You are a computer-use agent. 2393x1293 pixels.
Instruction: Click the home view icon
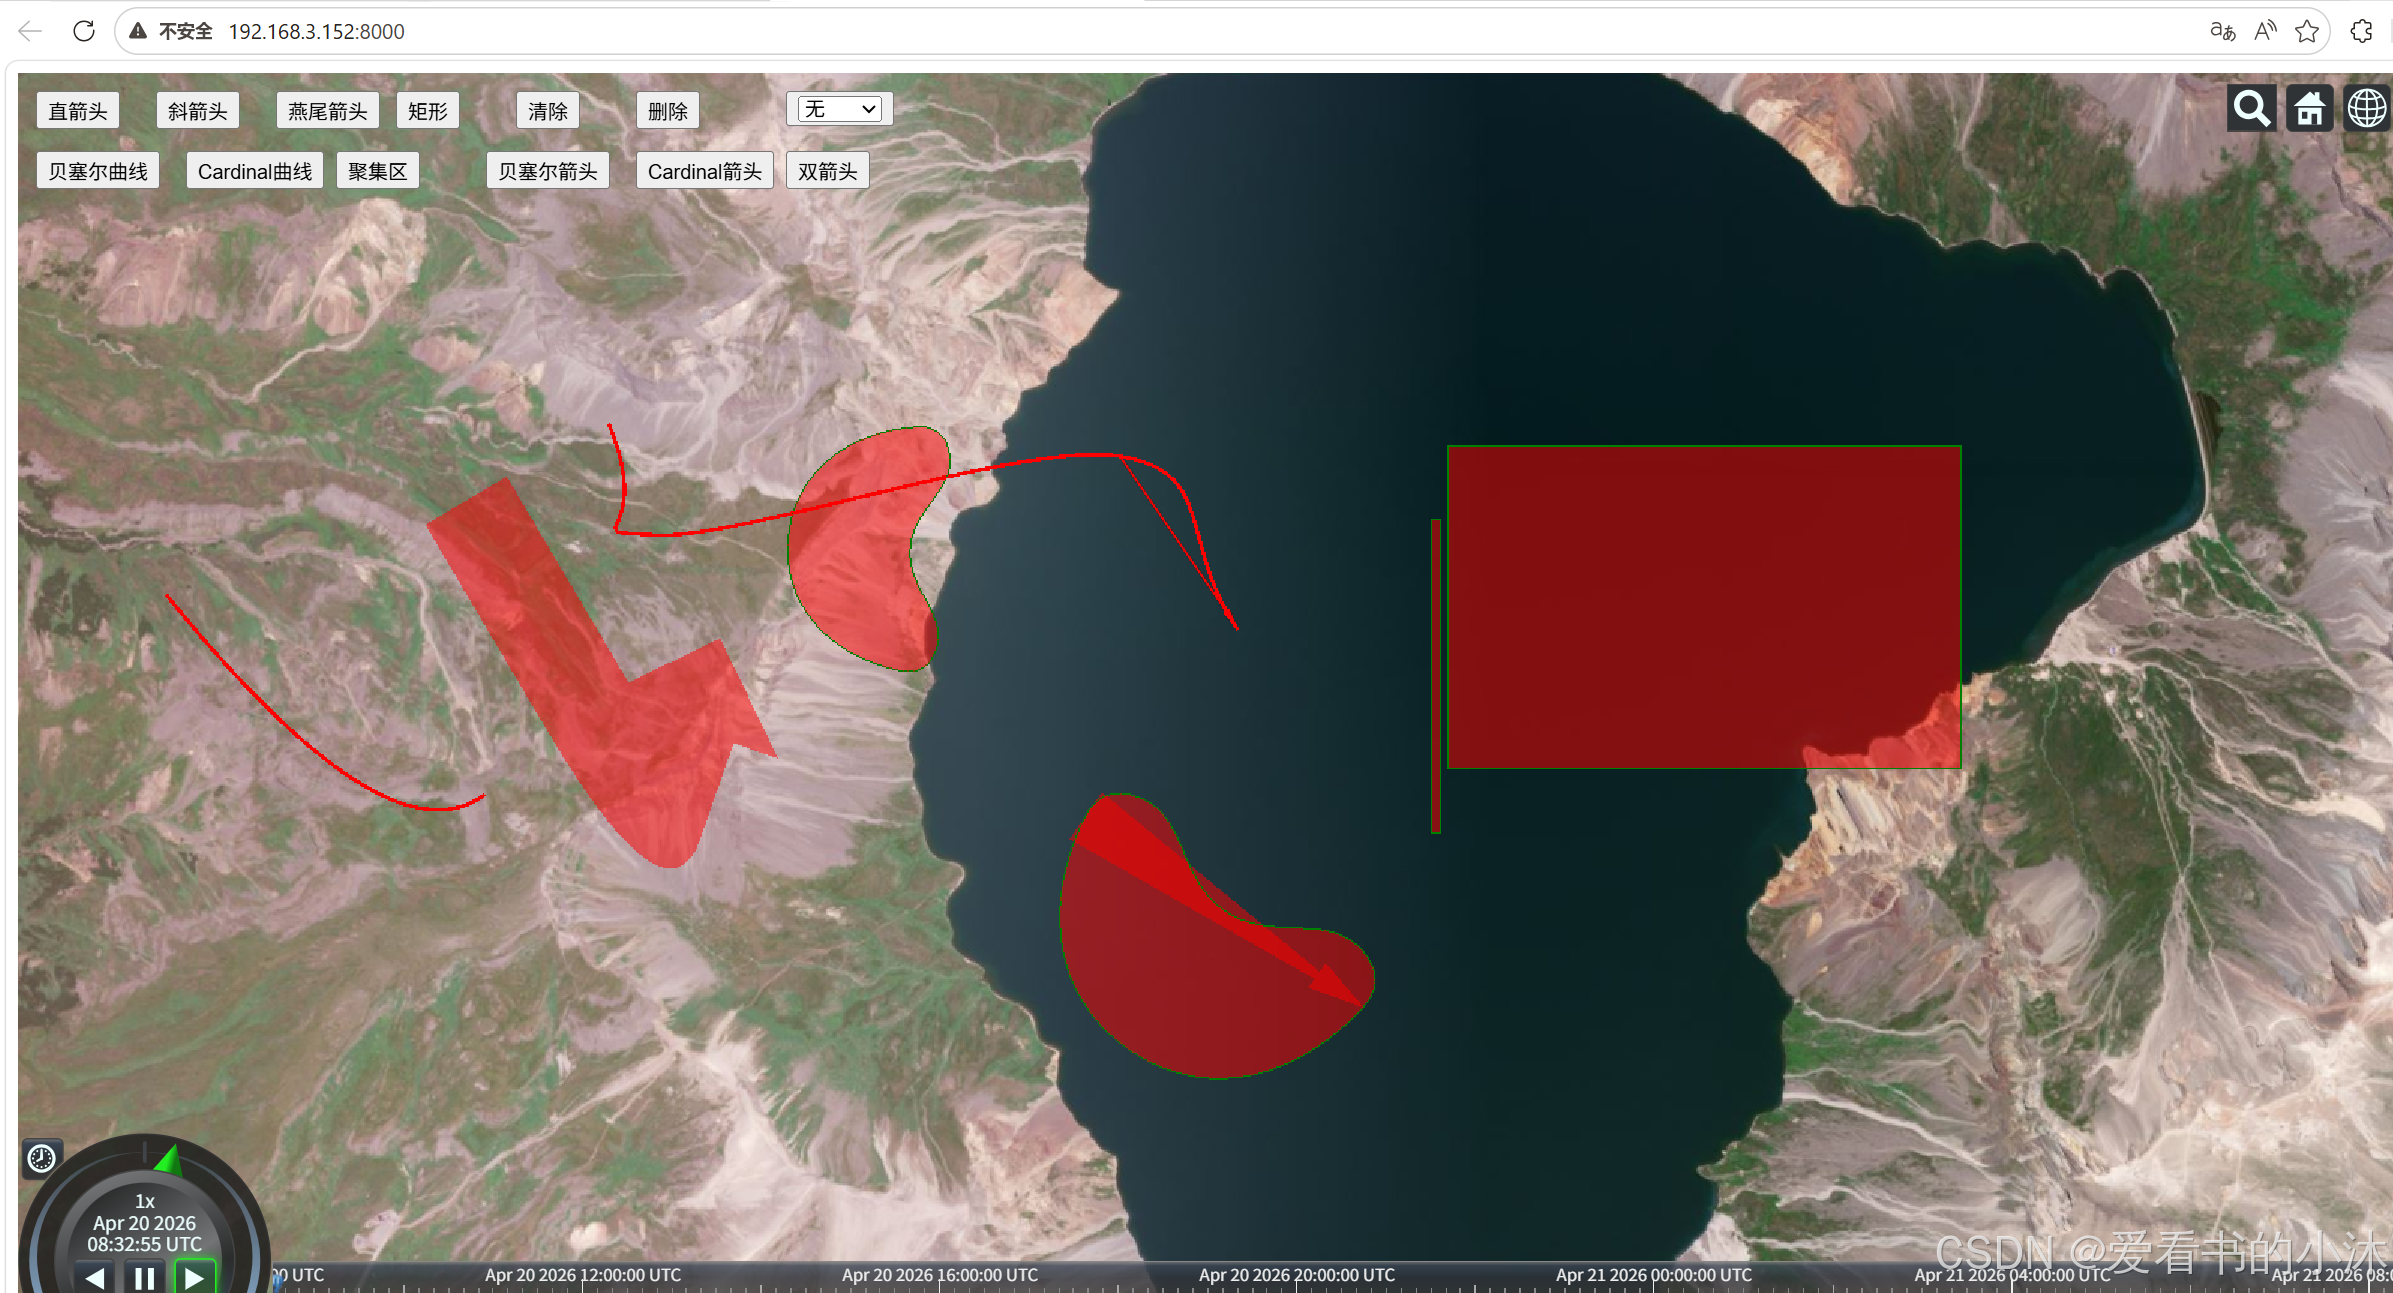2309,108
